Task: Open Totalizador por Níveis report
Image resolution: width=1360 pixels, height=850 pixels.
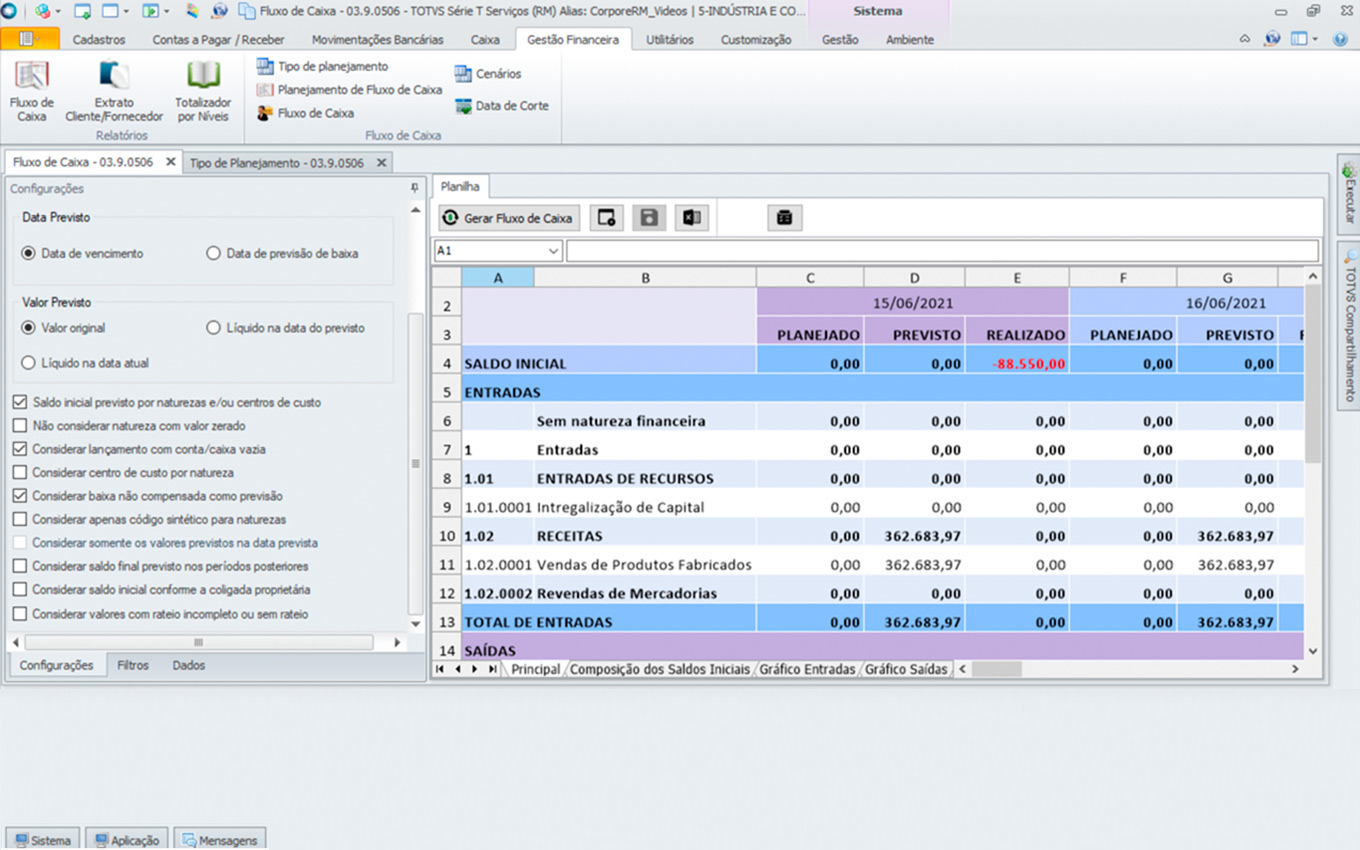Action: 203,90
